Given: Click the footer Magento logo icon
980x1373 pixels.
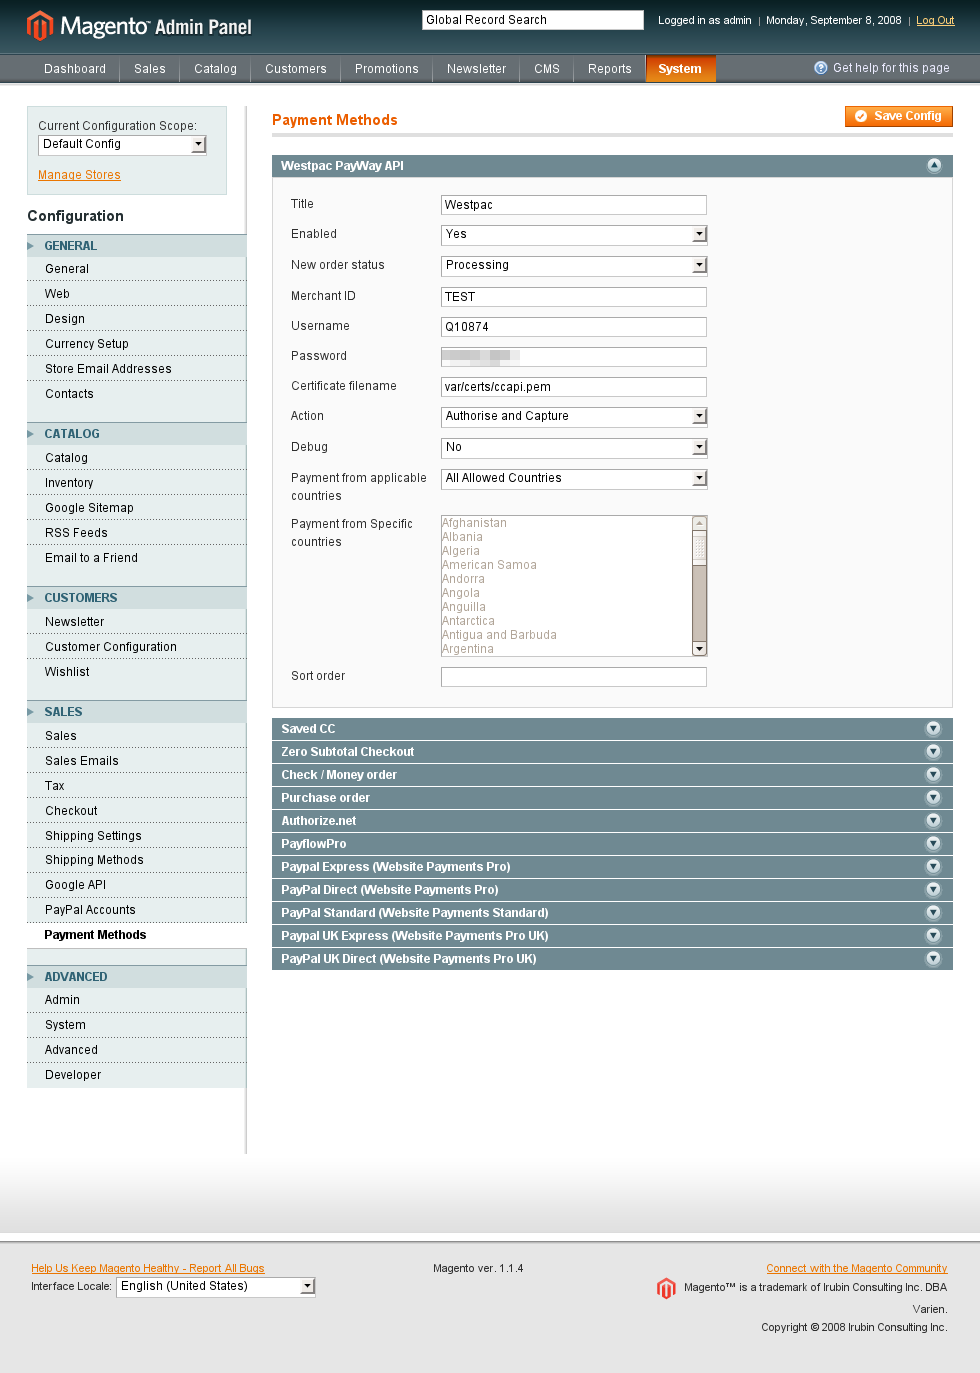Looking at the screenshot, I should (666, 1289).
